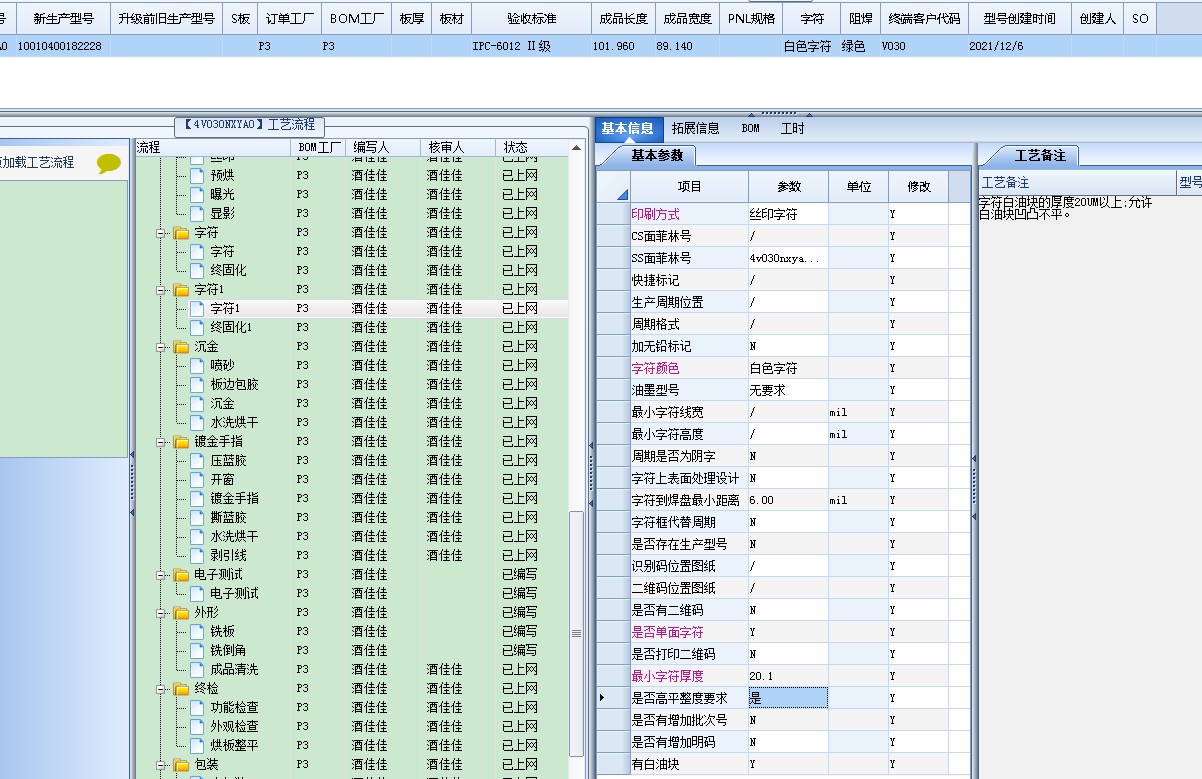Viewport: 1202px width, 779px height.
Task: Click the 字符到焊盘最小距离 value 6.00
Action: coord(788,500)
